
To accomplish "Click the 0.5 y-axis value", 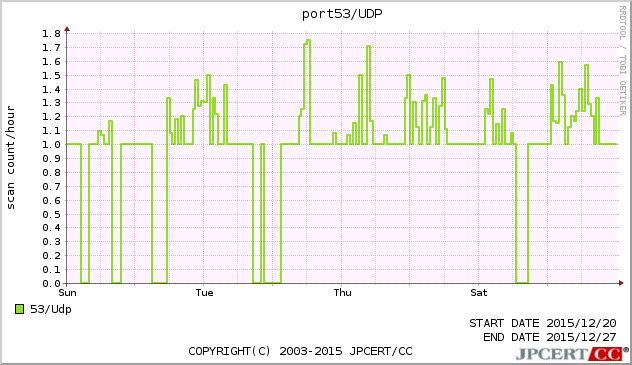I will click(x=51, y=214).
